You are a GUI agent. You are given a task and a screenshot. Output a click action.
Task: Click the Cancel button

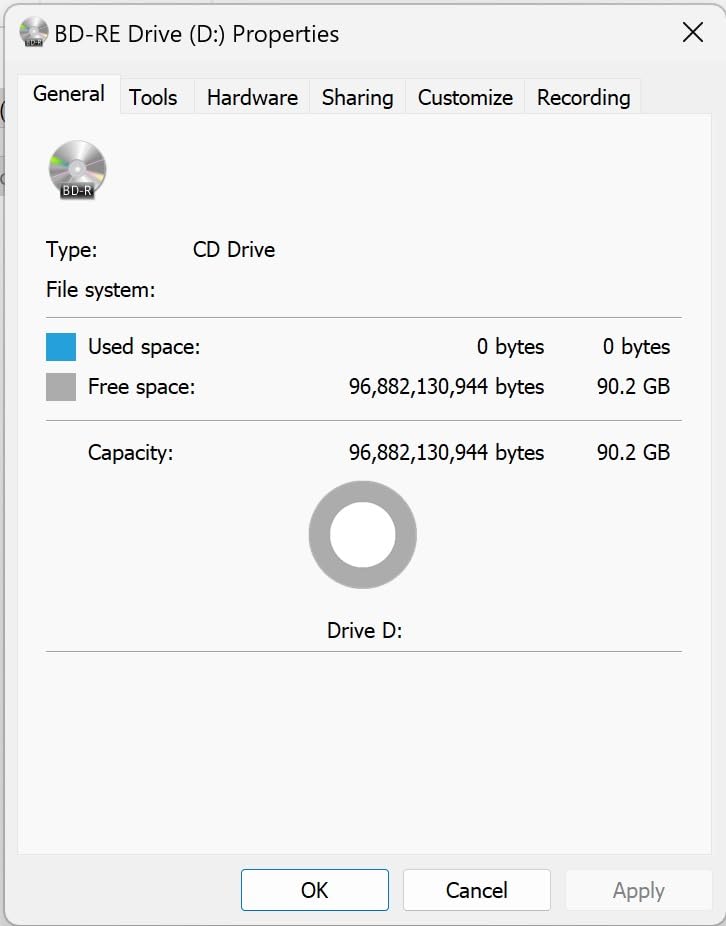476,890
